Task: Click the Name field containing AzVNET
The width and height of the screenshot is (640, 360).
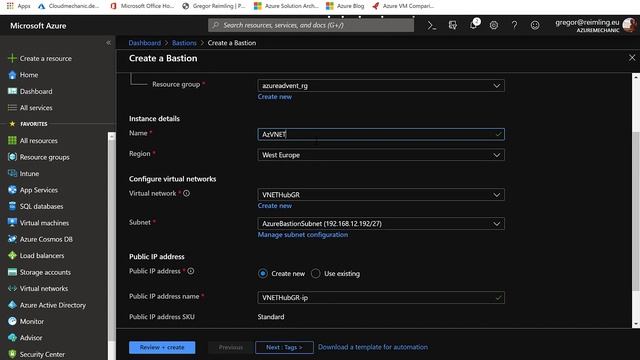Action: coord(381,134)
